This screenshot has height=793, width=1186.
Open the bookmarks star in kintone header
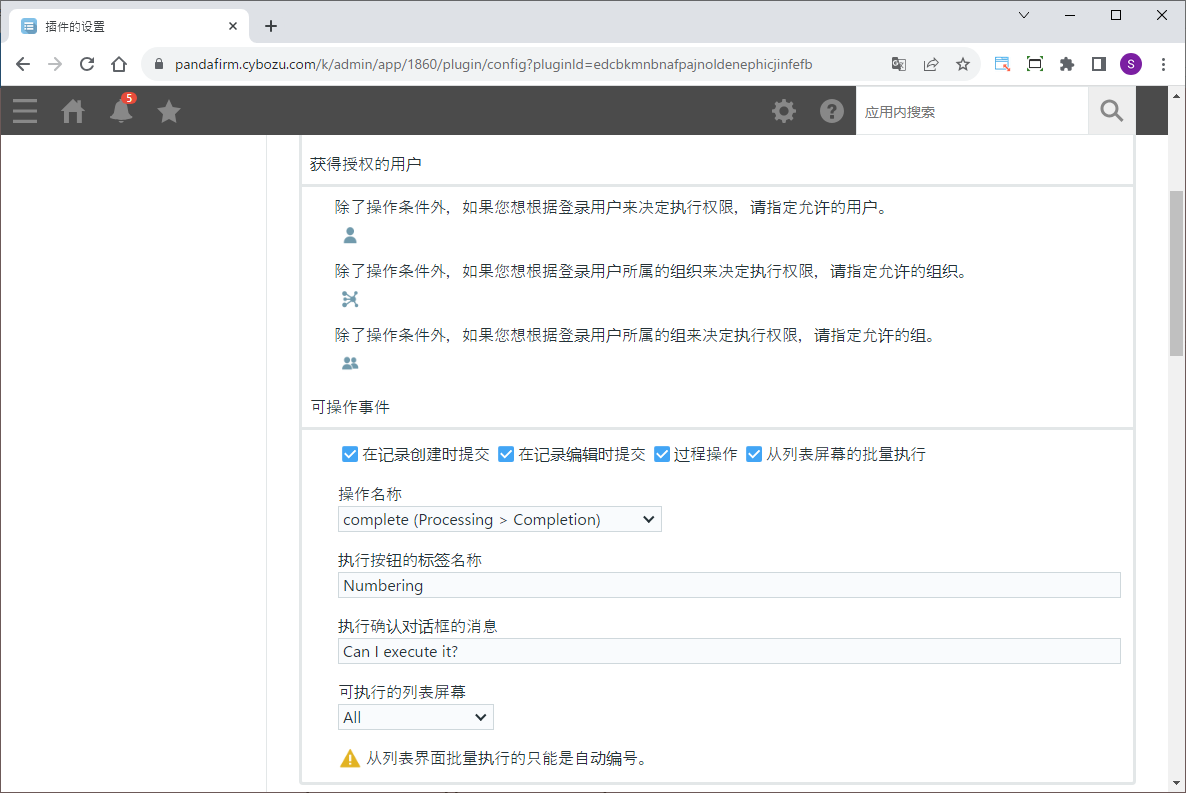(x=169, y=111)
